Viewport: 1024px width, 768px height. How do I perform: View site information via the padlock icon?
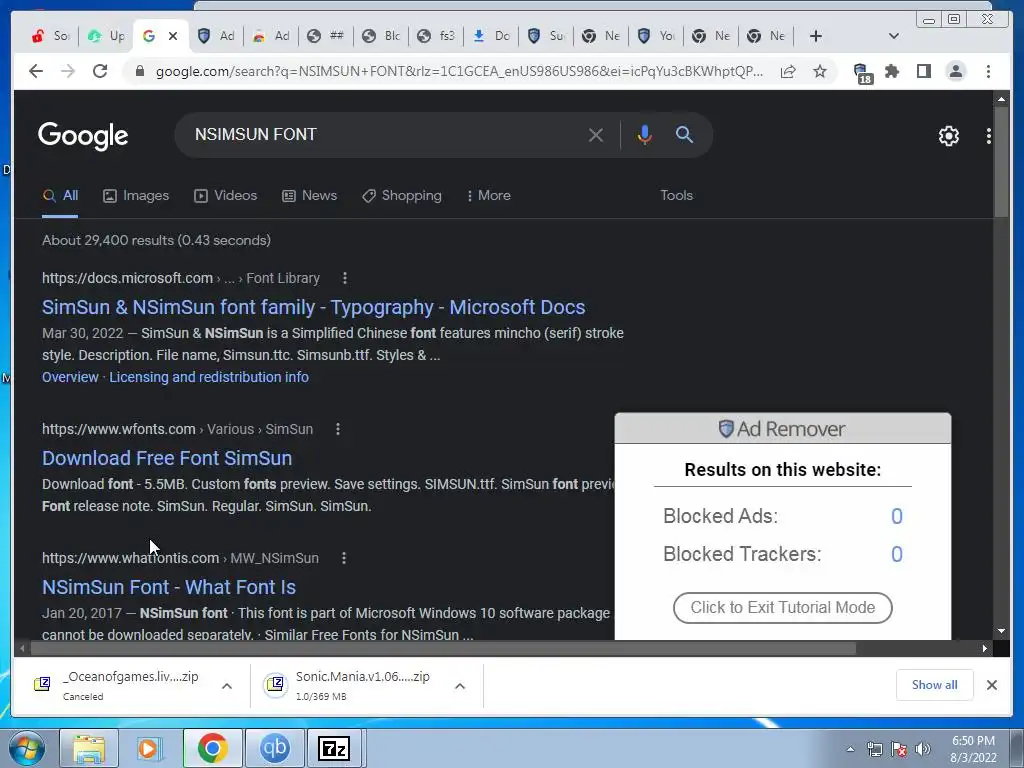139,71
